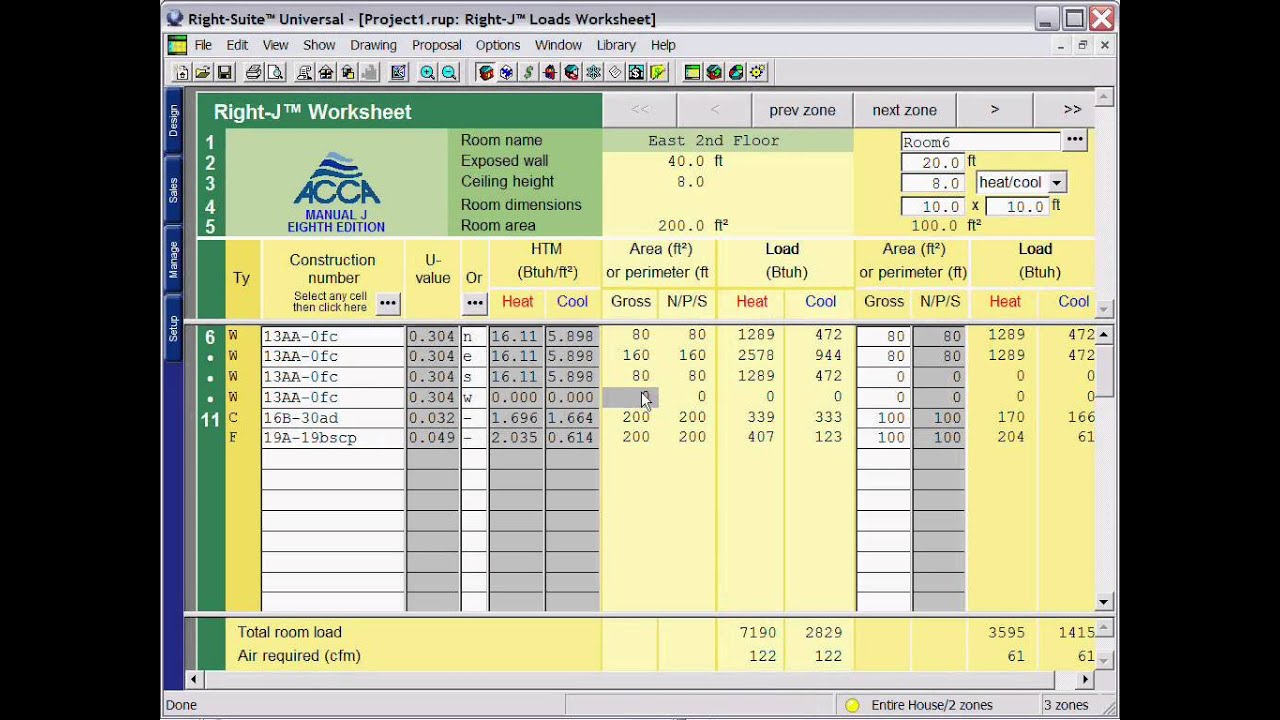Open the Proposal menu

tap(436, 45)
